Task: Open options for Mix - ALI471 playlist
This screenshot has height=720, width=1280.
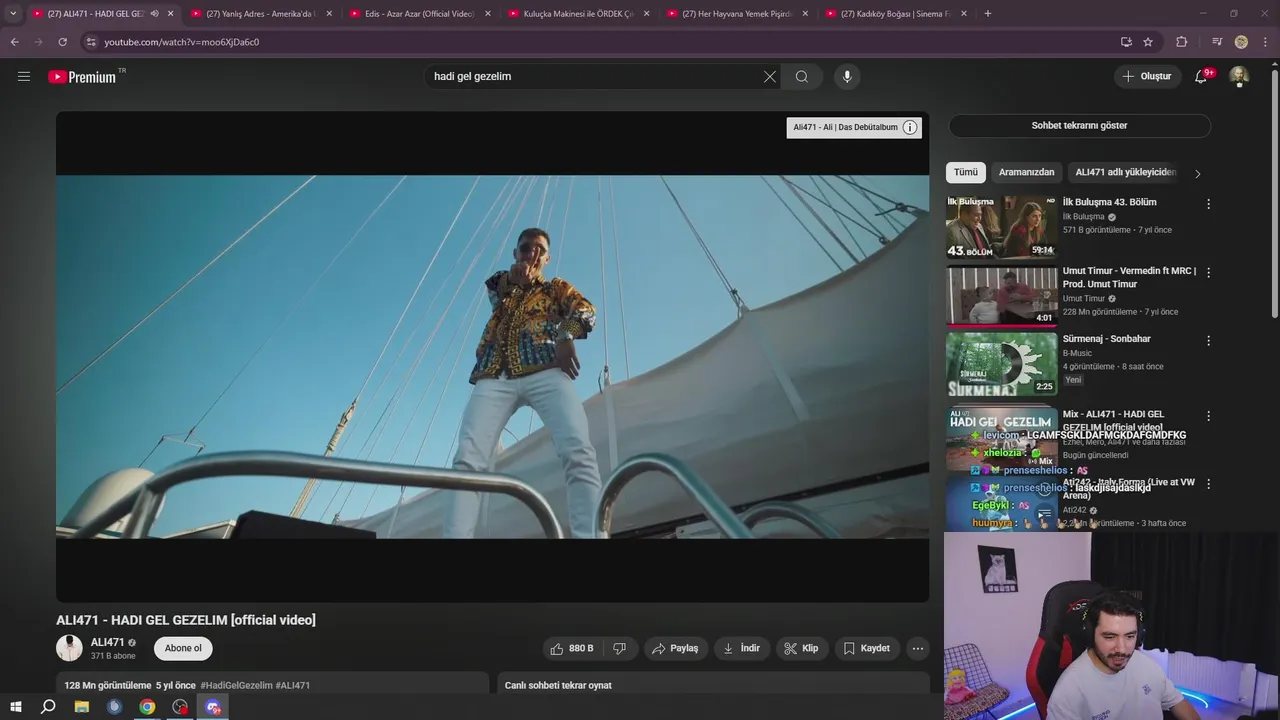Action: tap(1208, 415)
